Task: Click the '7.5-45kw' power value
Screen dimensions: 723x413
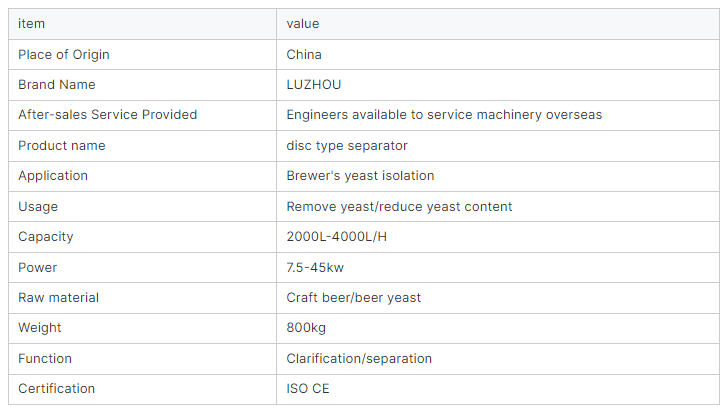Action: tap(315, 268)
